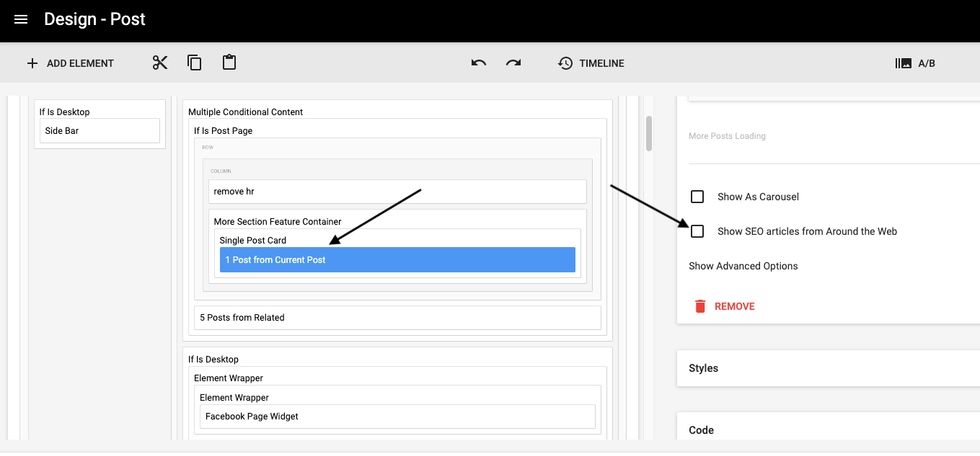Click the cut scissors icon

point(160,63)
